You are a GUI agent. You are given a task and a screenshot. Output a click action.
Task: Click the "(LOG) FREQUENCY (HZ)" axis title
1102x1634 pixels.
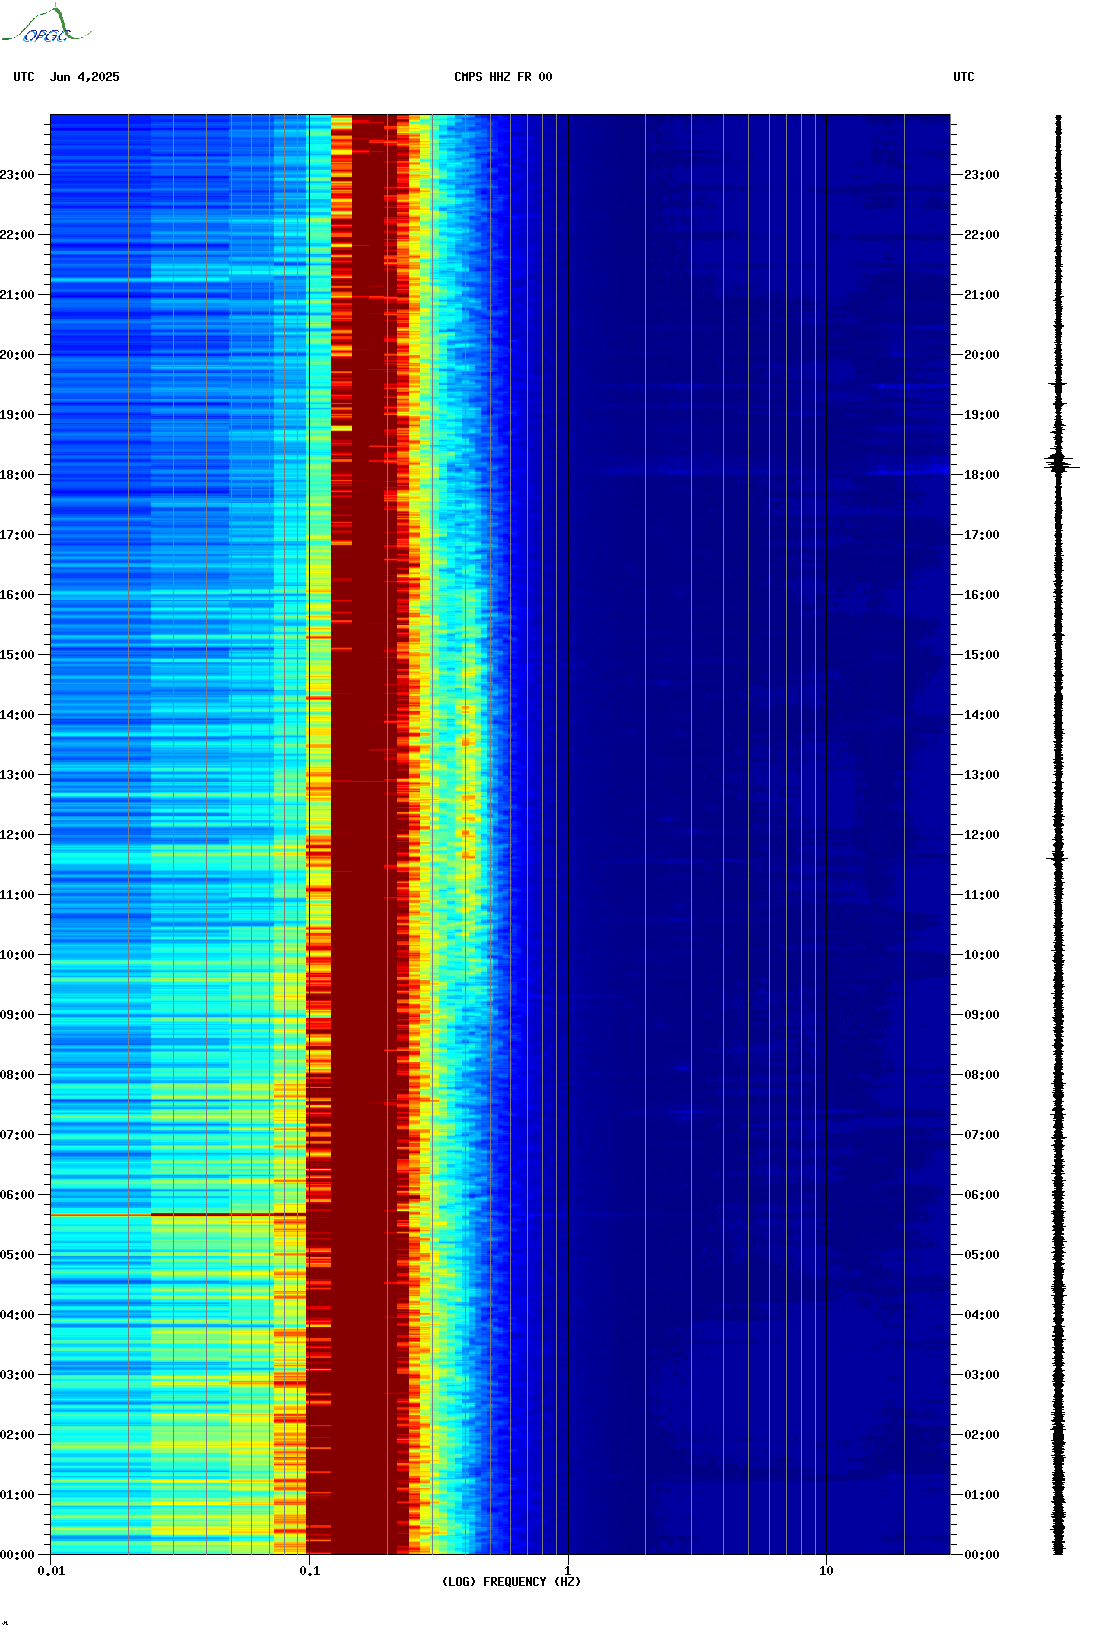pyautogui.click(x=511, y=1582)
